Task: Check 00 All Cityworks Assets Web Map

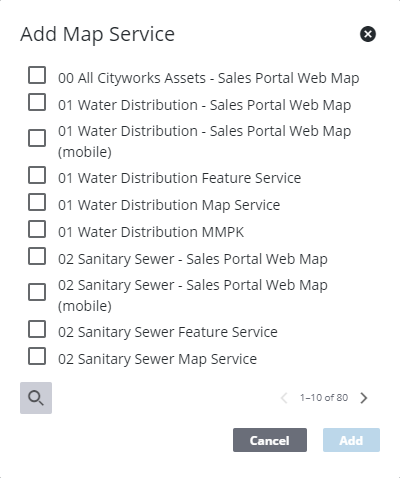Action: click(x=37, y=75)
